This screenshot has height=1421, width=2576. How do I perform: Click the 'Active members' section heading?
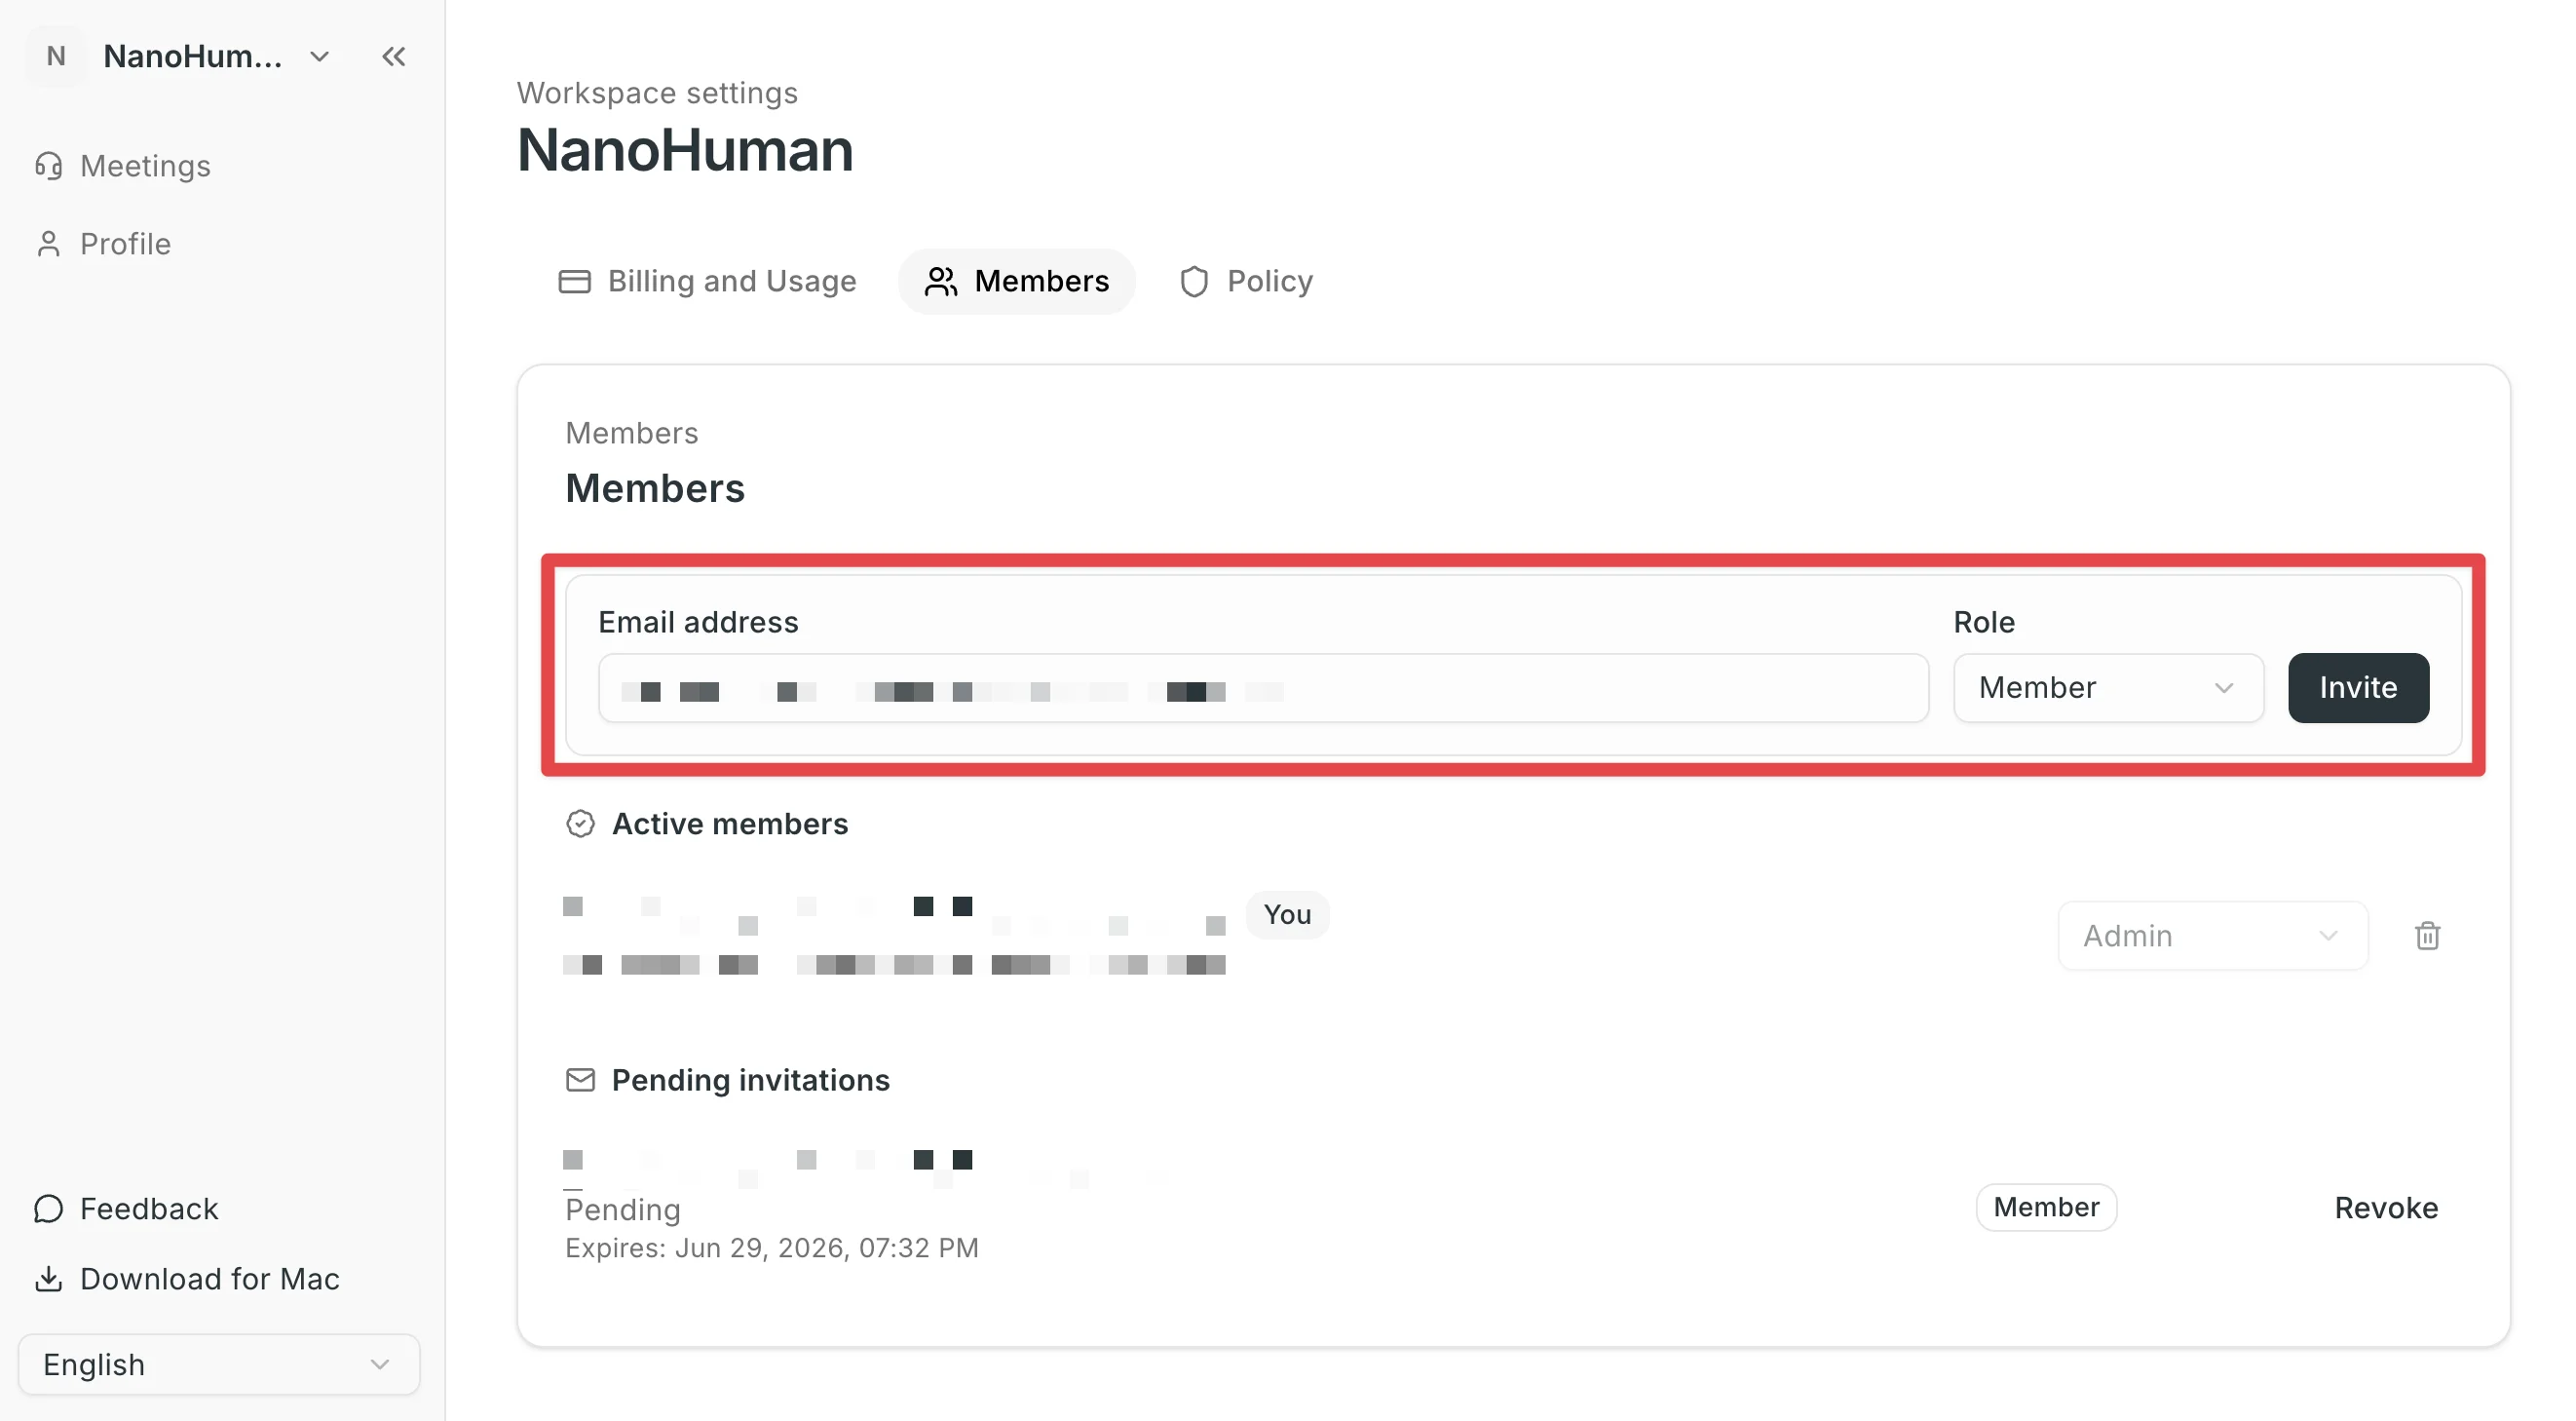coord(730,824)
